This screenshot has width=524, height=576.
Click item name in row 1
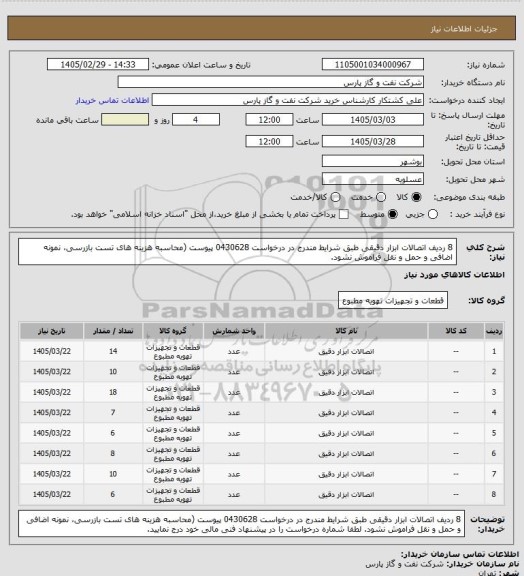(346, 352)
